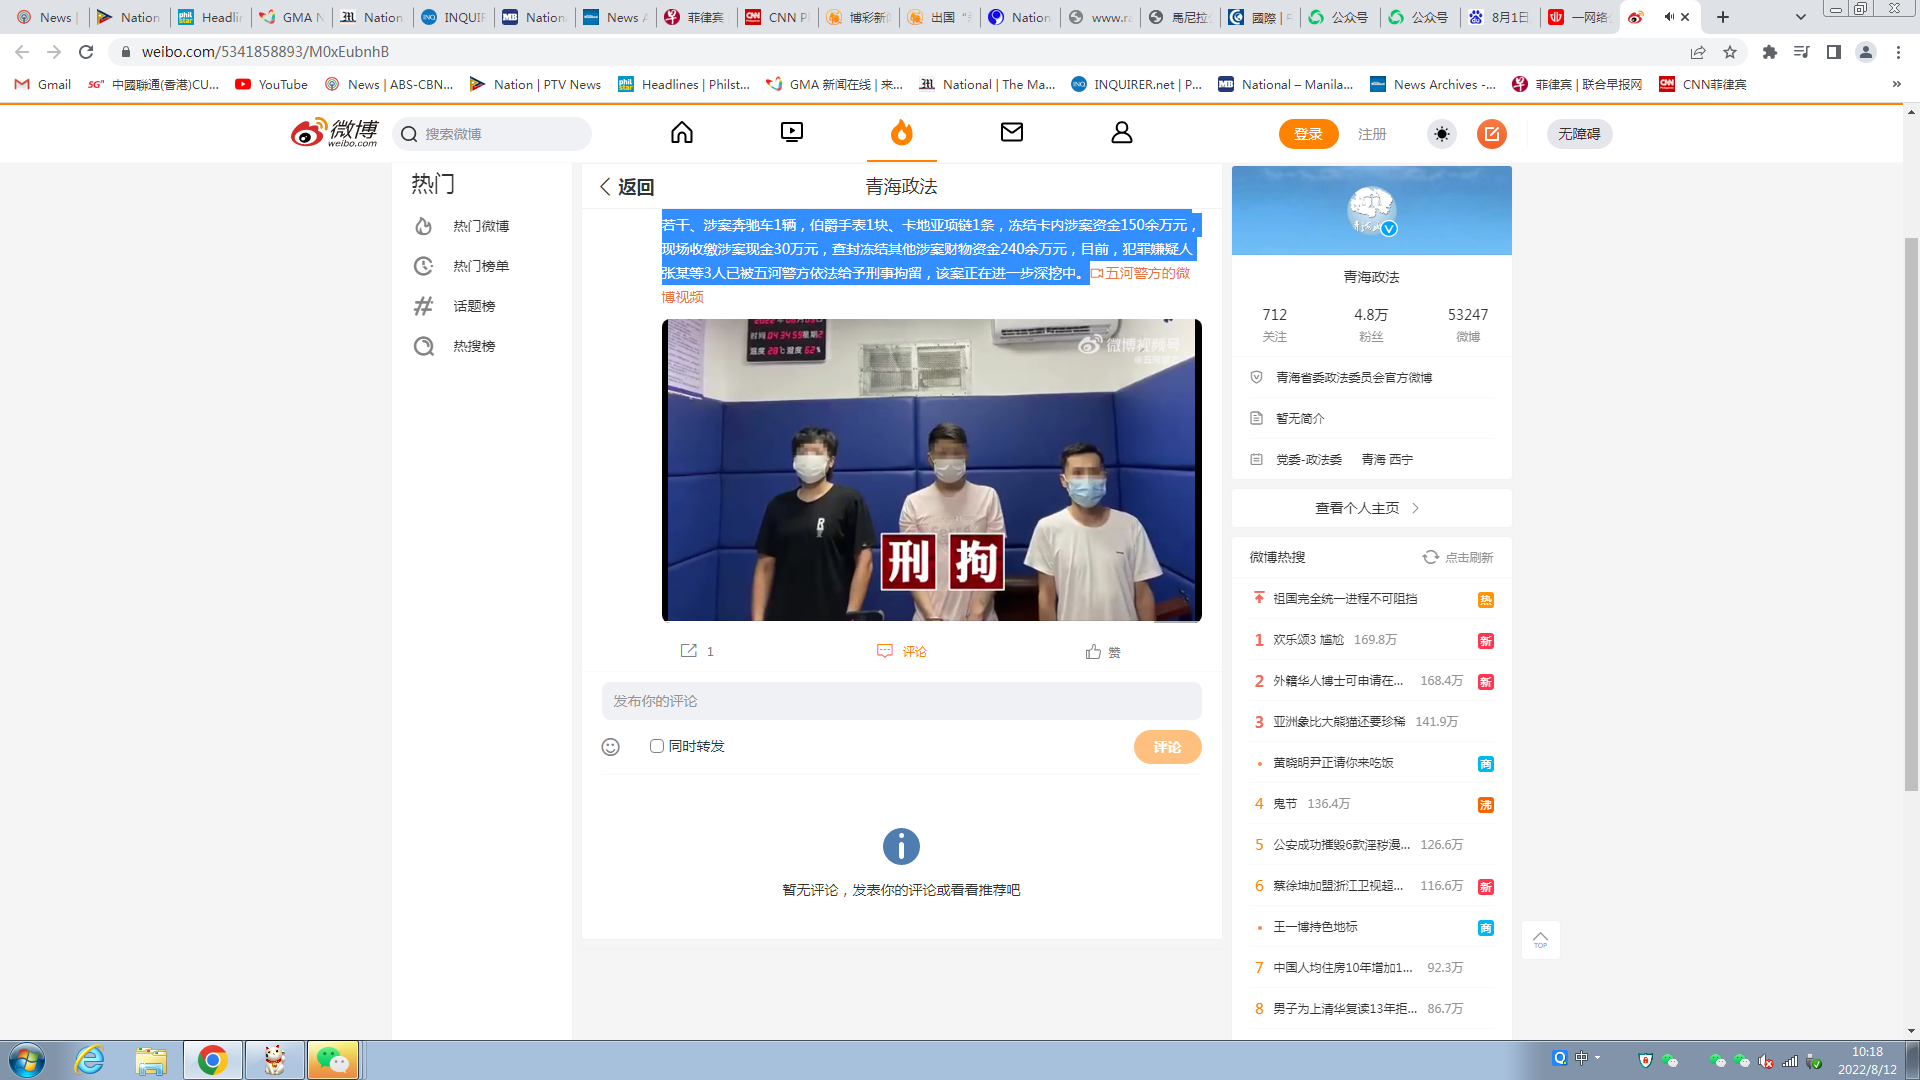This screenshot has width=1920, height=1080.
Task: Play the 刑拘 video thumbnail
Action: click(932, 470)
